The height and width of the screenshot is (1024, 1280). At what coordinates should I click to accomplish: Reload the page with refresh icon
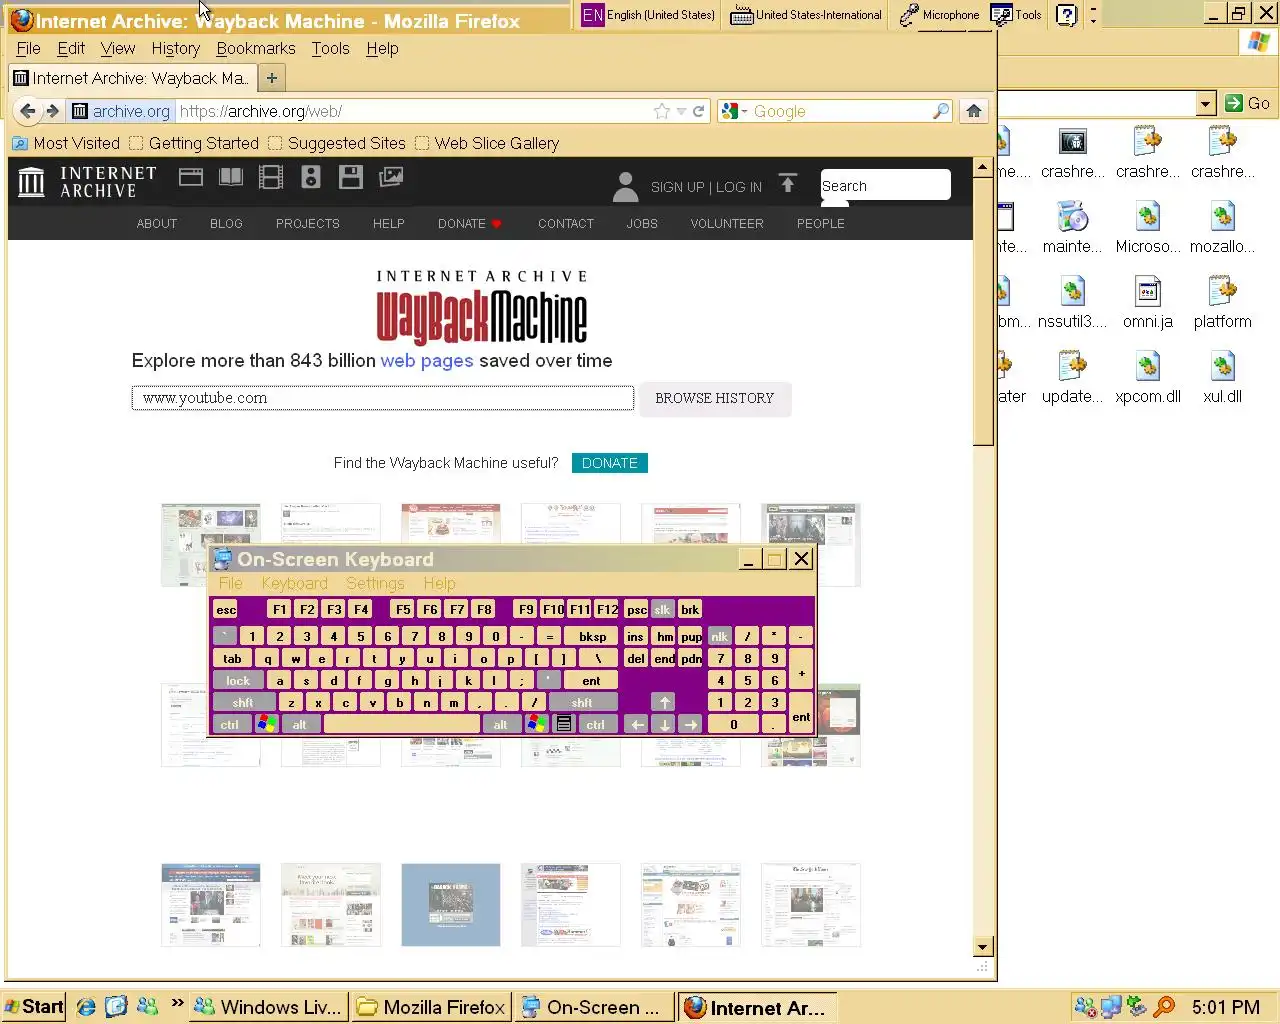point(699,111)
